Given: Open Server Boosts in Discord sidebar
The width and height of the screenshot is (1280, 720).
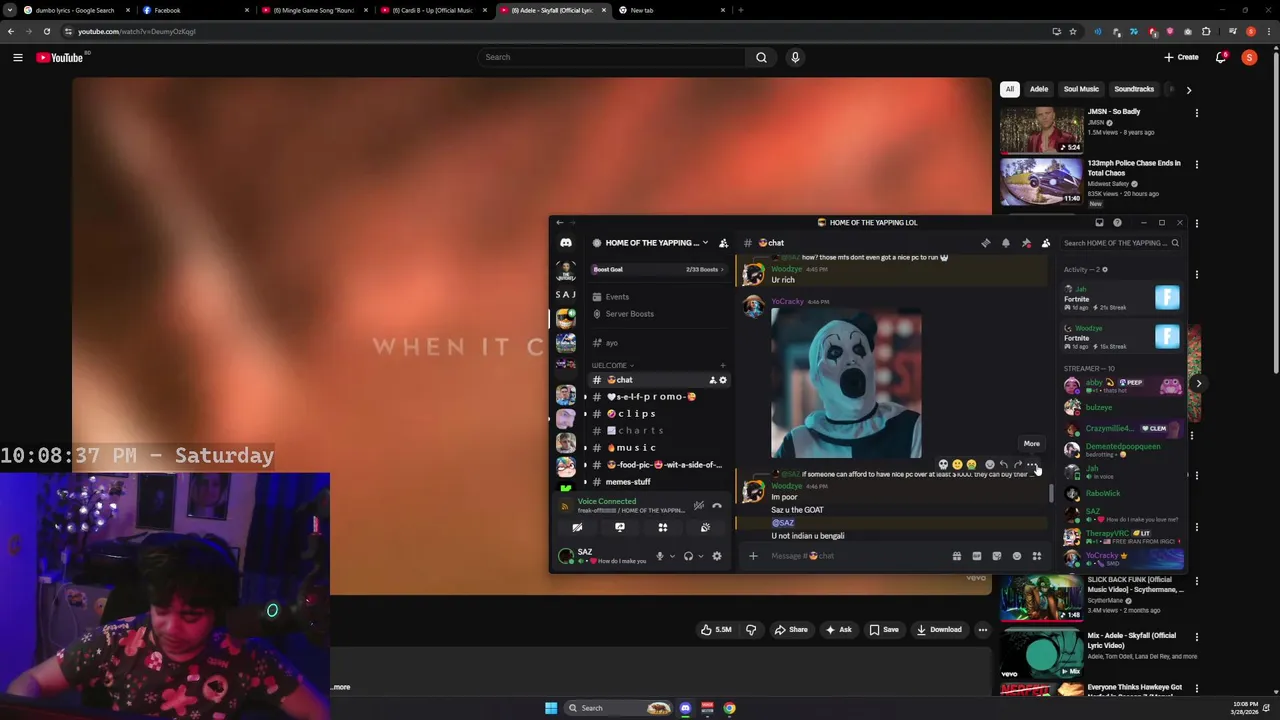Looking at the screenshot, I should pyautogui.click(x=659, y=314).
